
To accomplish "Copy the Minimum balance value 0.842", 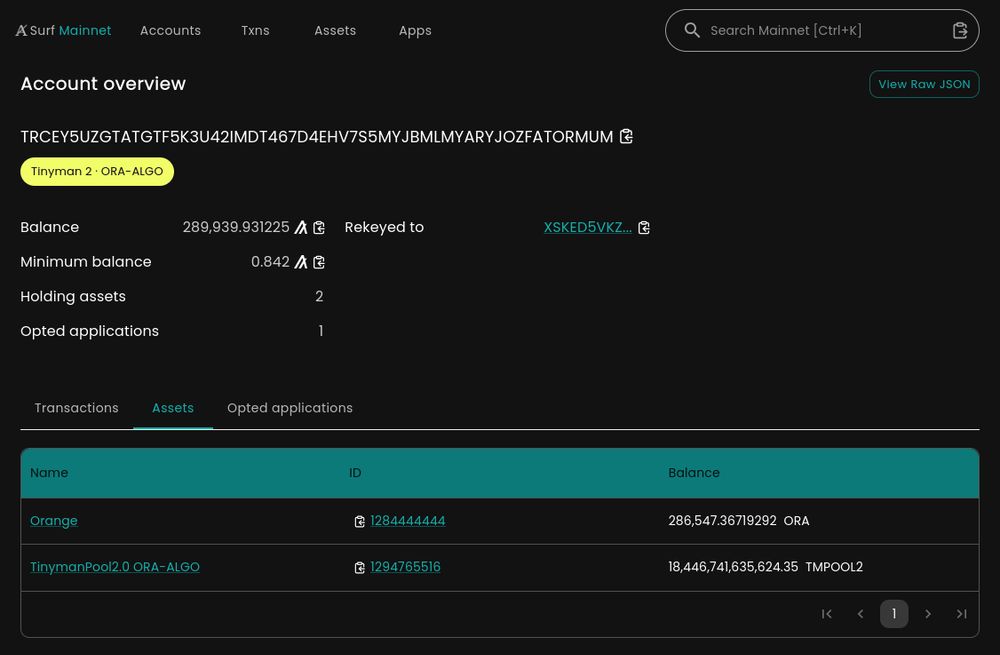I will point(319,261).
